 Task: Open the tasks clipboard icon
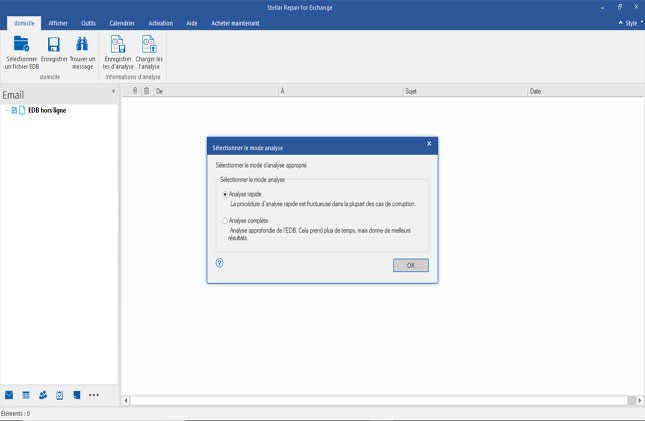click(60, 395)
